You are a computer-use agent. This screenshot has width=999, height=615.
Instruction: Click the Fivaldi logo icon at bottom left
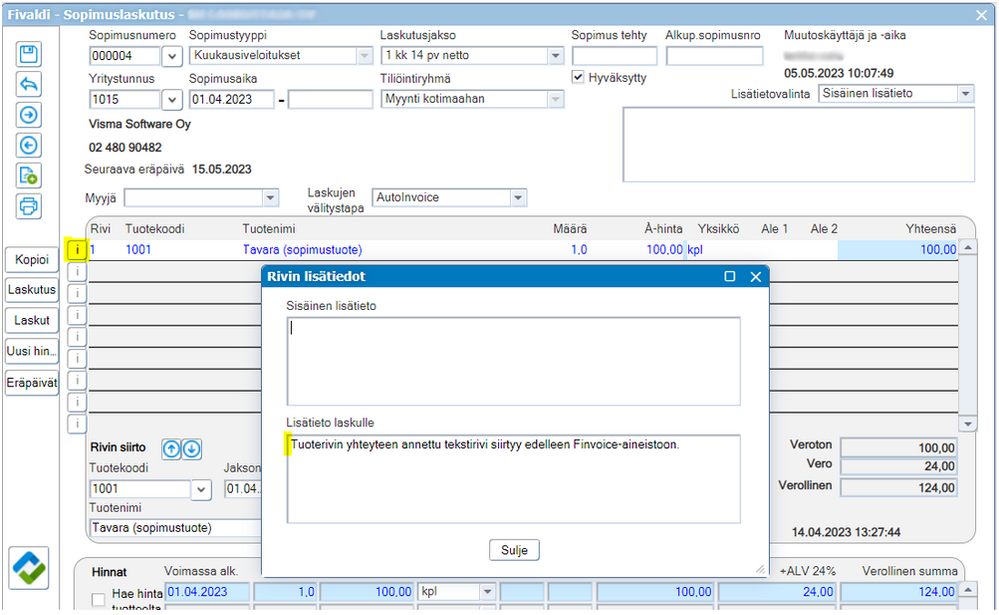29,568
